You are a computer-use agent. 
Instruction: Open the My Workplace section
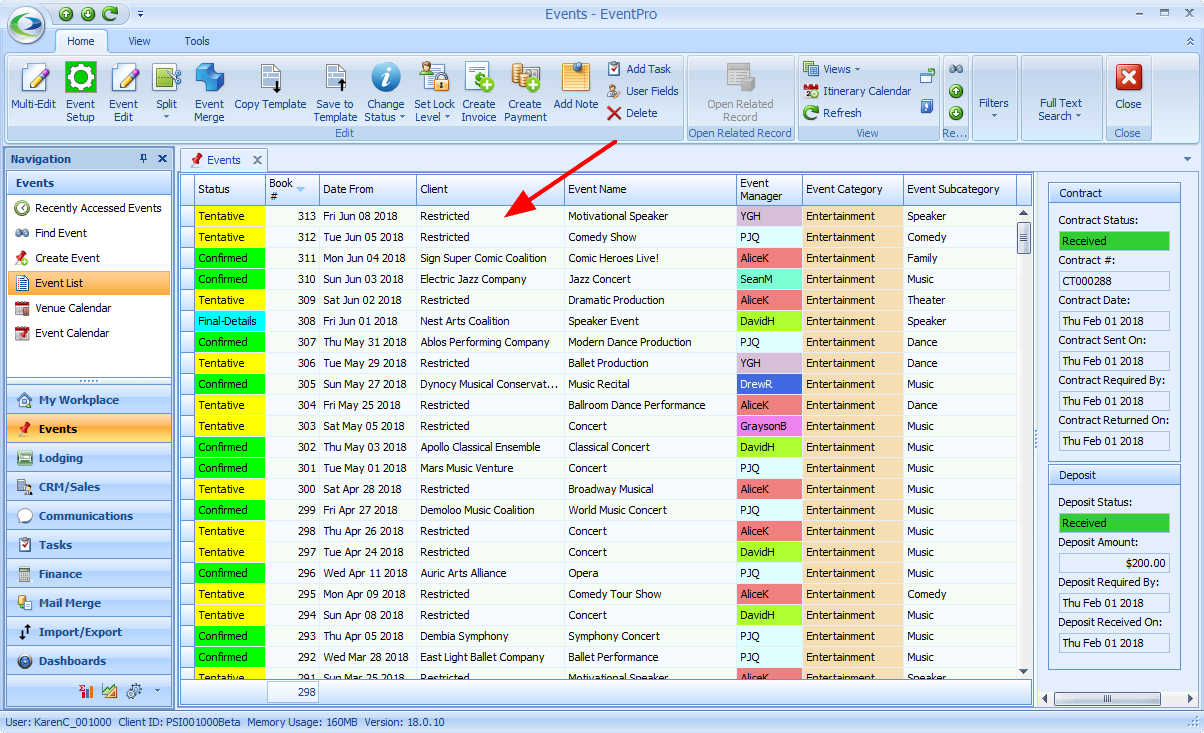point(89,400)
